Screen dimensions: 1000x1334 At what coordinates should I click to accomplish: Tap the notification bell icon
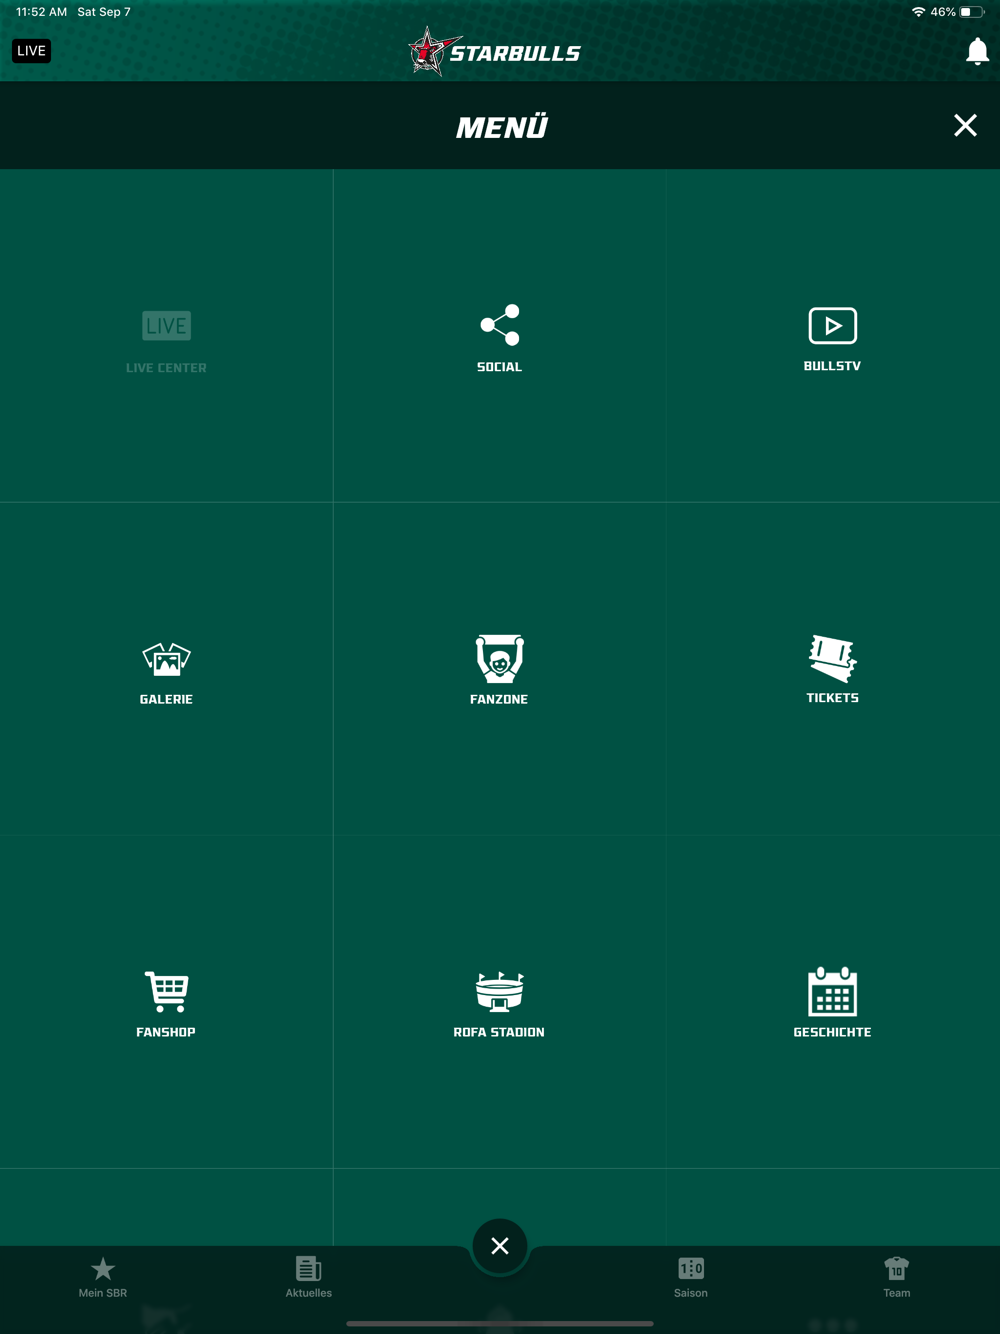(x=977, y=52)
